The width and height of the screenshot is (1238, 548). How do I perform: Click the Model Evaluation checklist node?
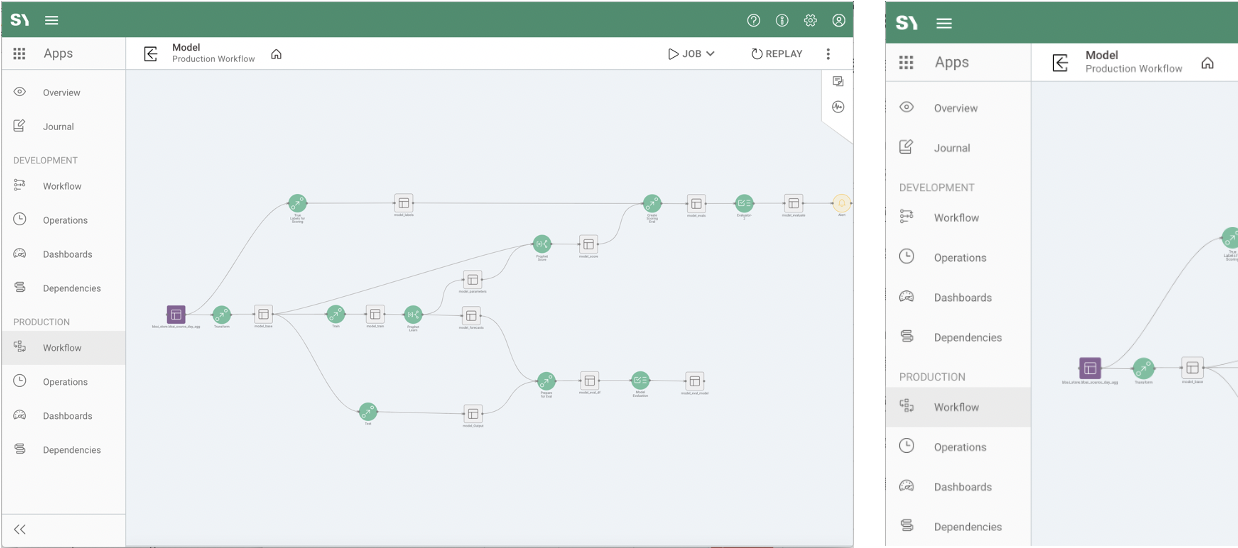[x=640, y=380]
